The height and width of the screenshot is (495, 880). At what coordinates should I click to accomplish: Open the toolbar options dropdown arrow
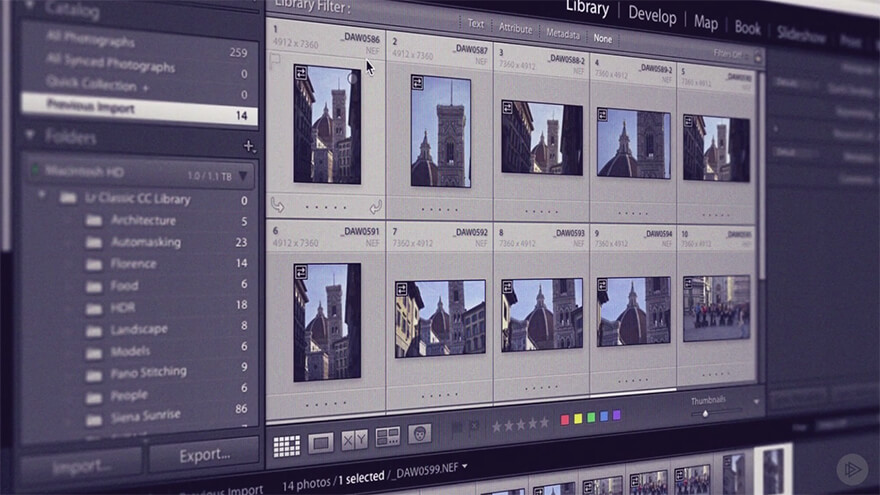(x=756, y=402)
